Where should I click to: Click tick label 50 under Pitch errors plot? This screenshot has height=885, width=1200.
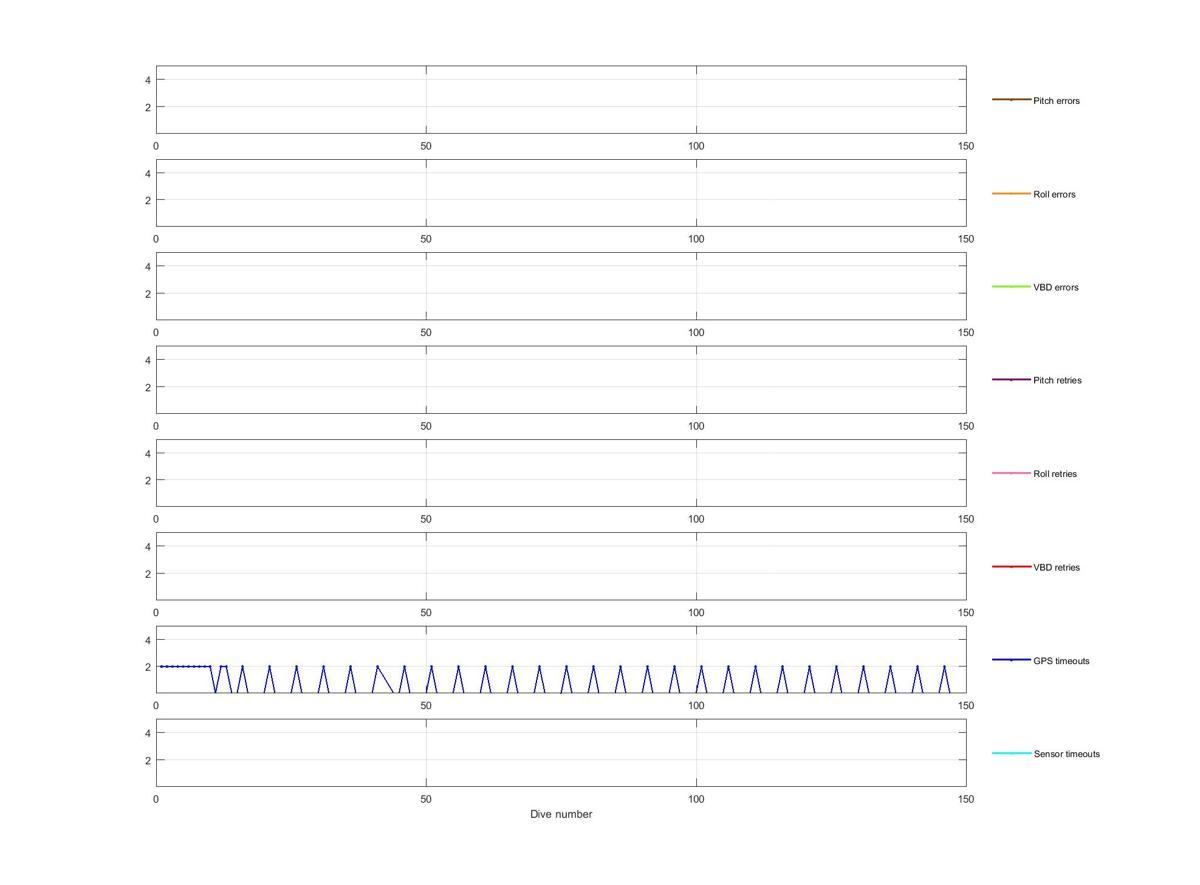(426, 146)
